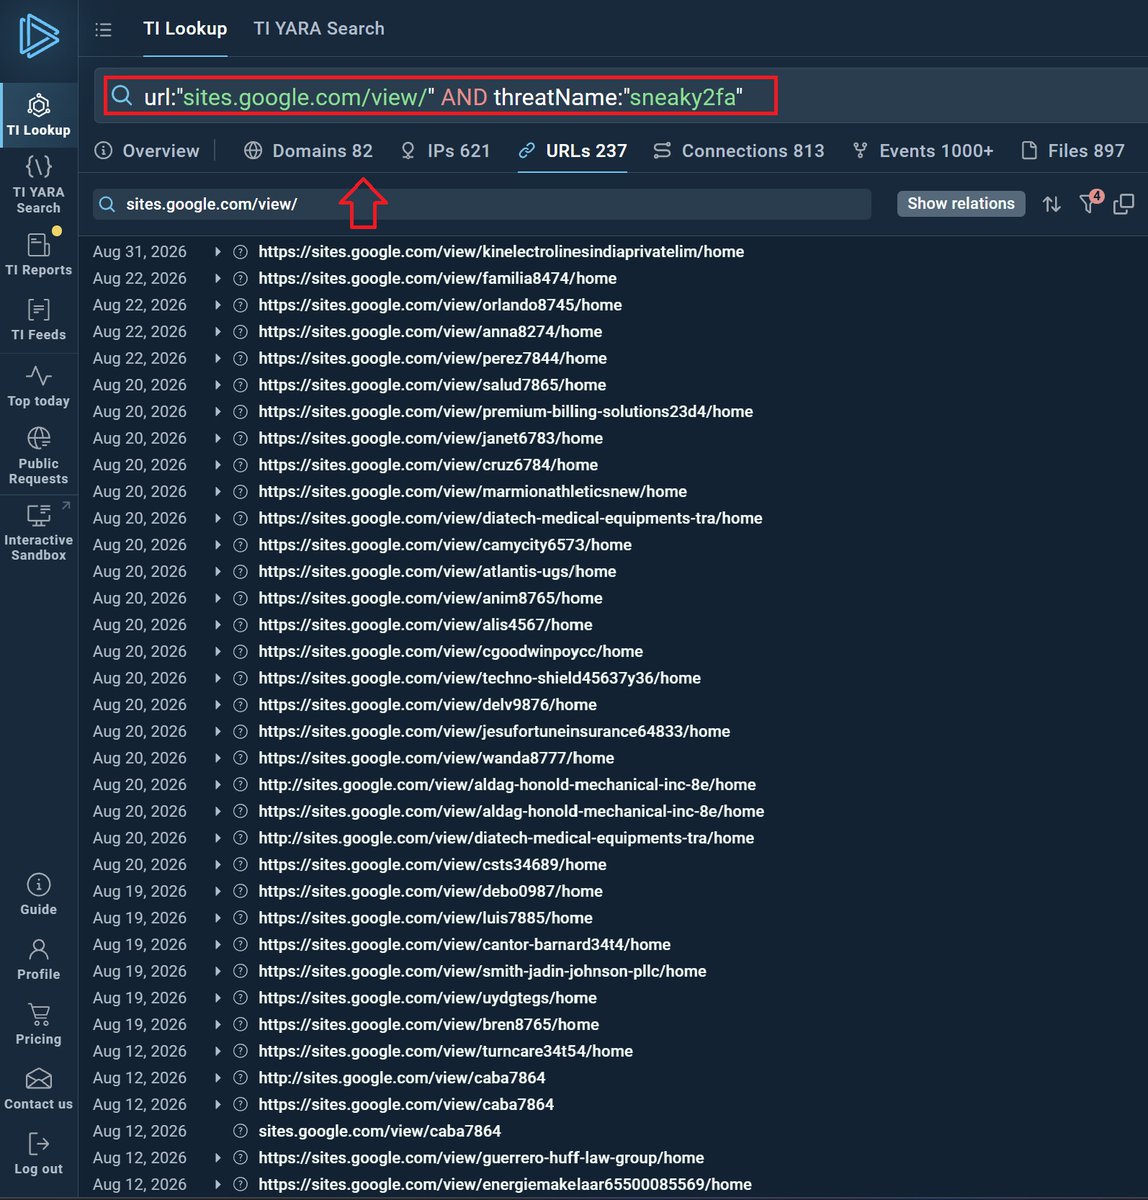Expand the jesufortuneinsurance64833 URL row
The width and height of the screenshot is (1148, 1200).
click(217, 732)
